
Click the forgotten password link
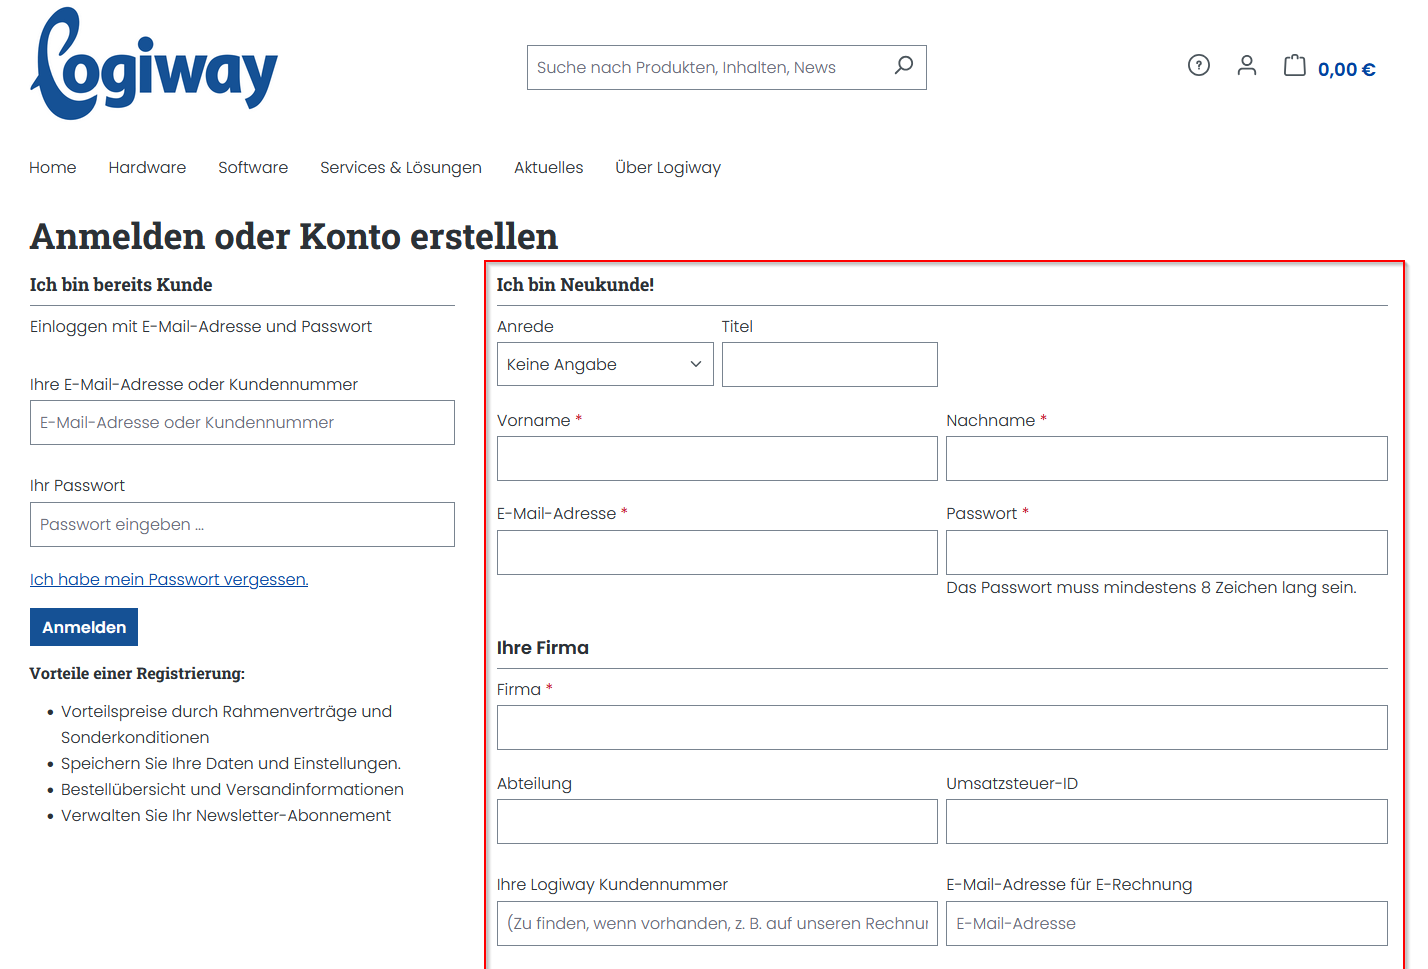click(x=169, y=580)
